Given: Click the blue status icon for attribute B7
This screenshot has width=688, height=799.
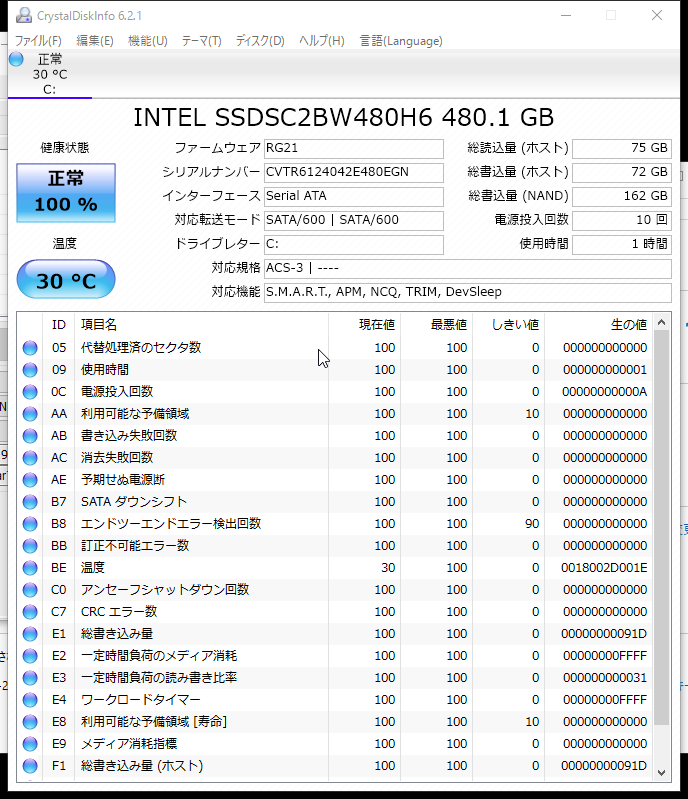Looking at the screenshot, I should point(30,502).
